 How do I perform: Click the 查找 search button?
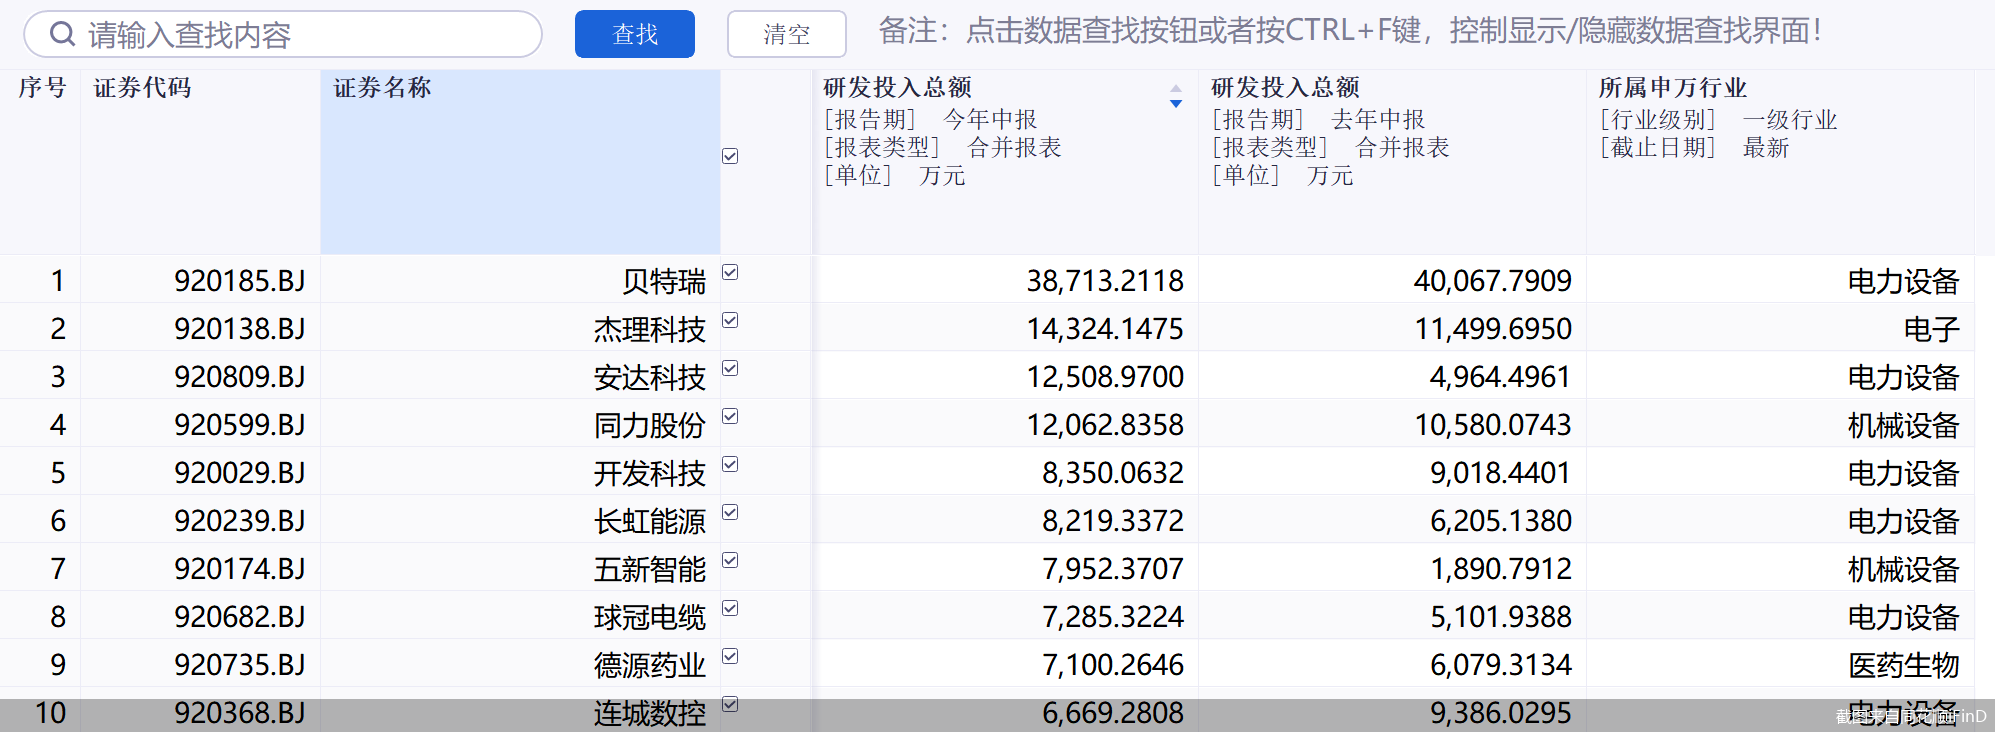click(635, 34)
